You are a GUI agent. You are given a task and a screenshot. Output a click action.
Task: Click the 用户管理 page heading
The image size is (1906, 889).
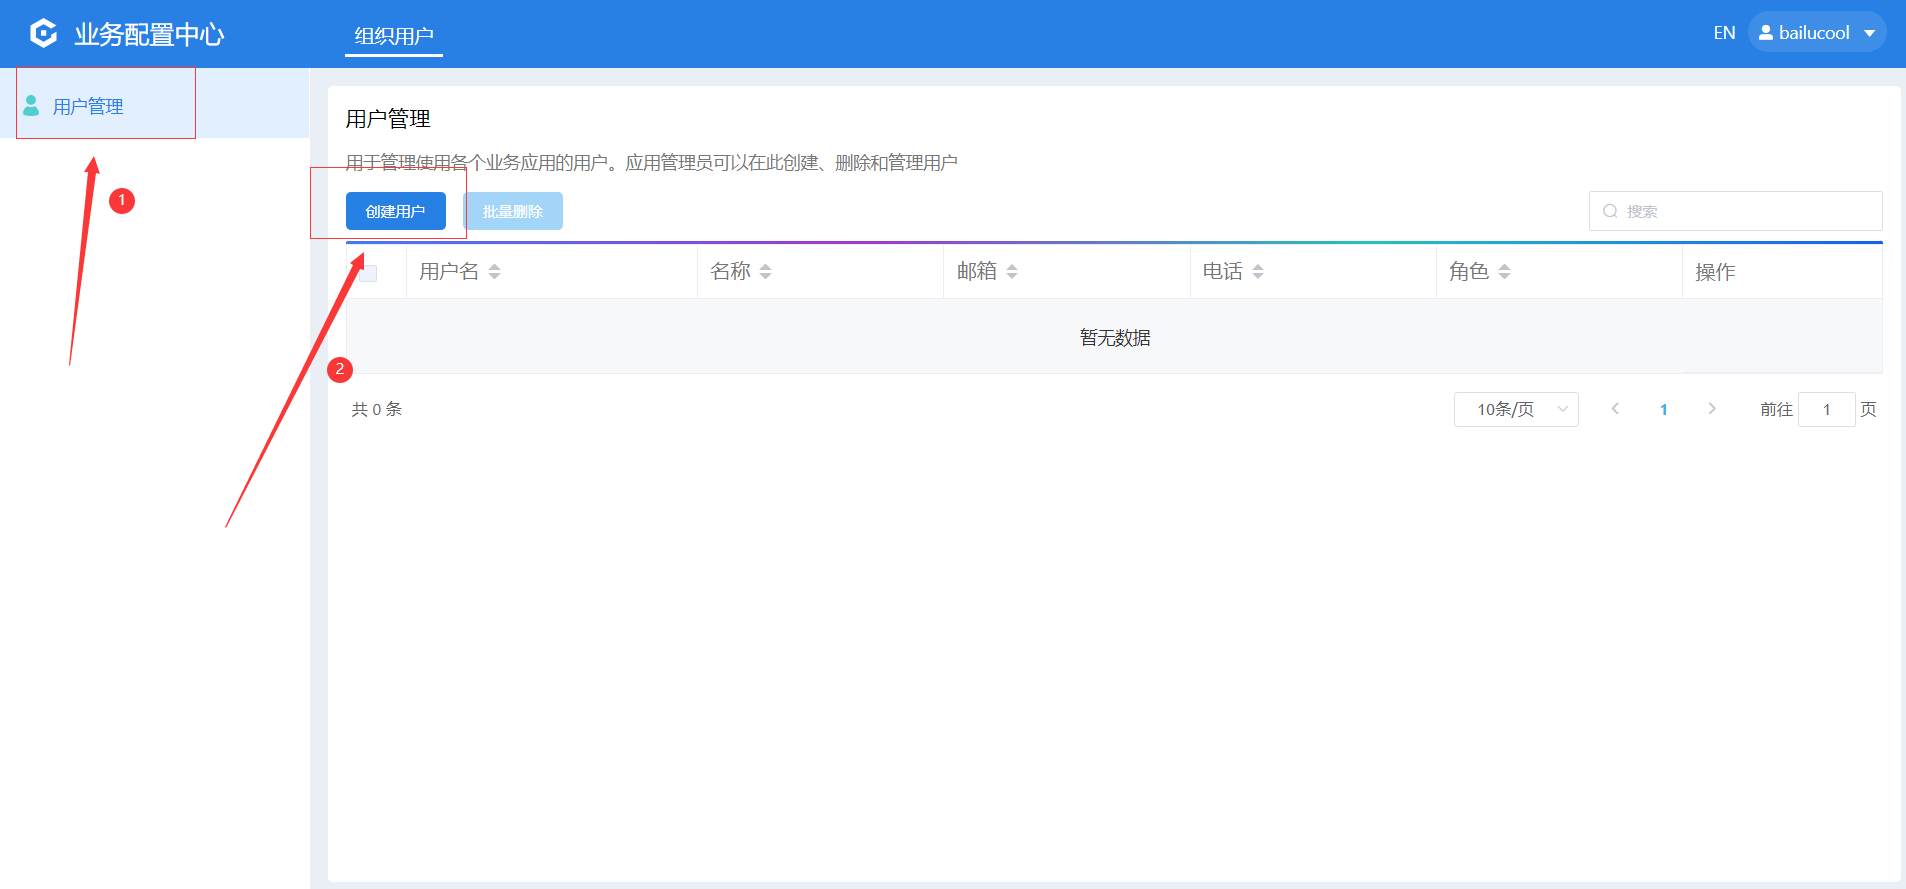click(388, 119)
